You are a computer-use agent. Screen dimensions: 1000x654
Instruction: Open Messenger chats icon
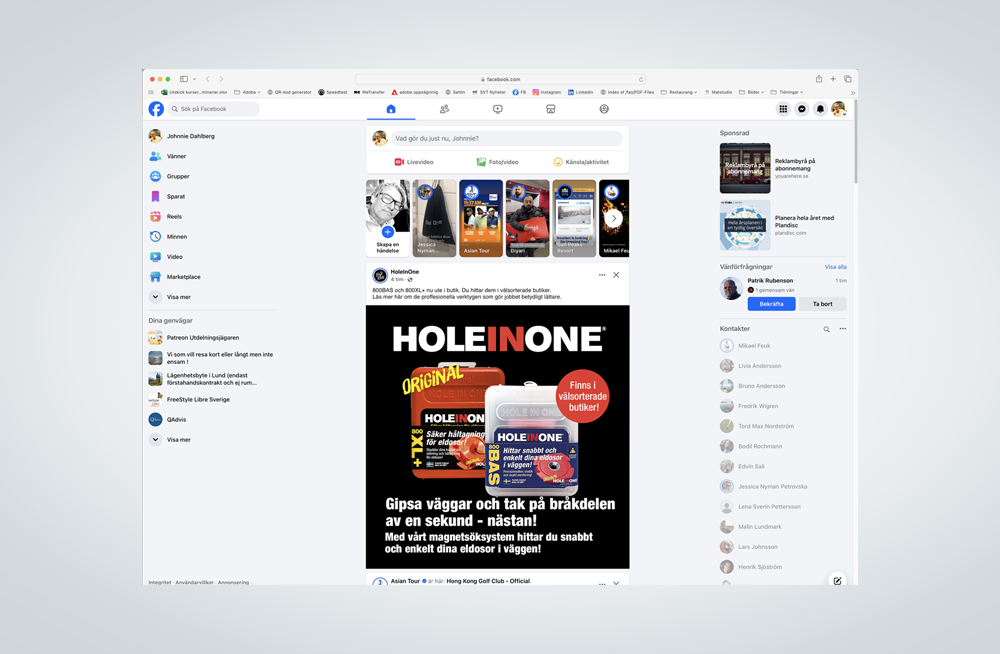[x=802, y=109]
